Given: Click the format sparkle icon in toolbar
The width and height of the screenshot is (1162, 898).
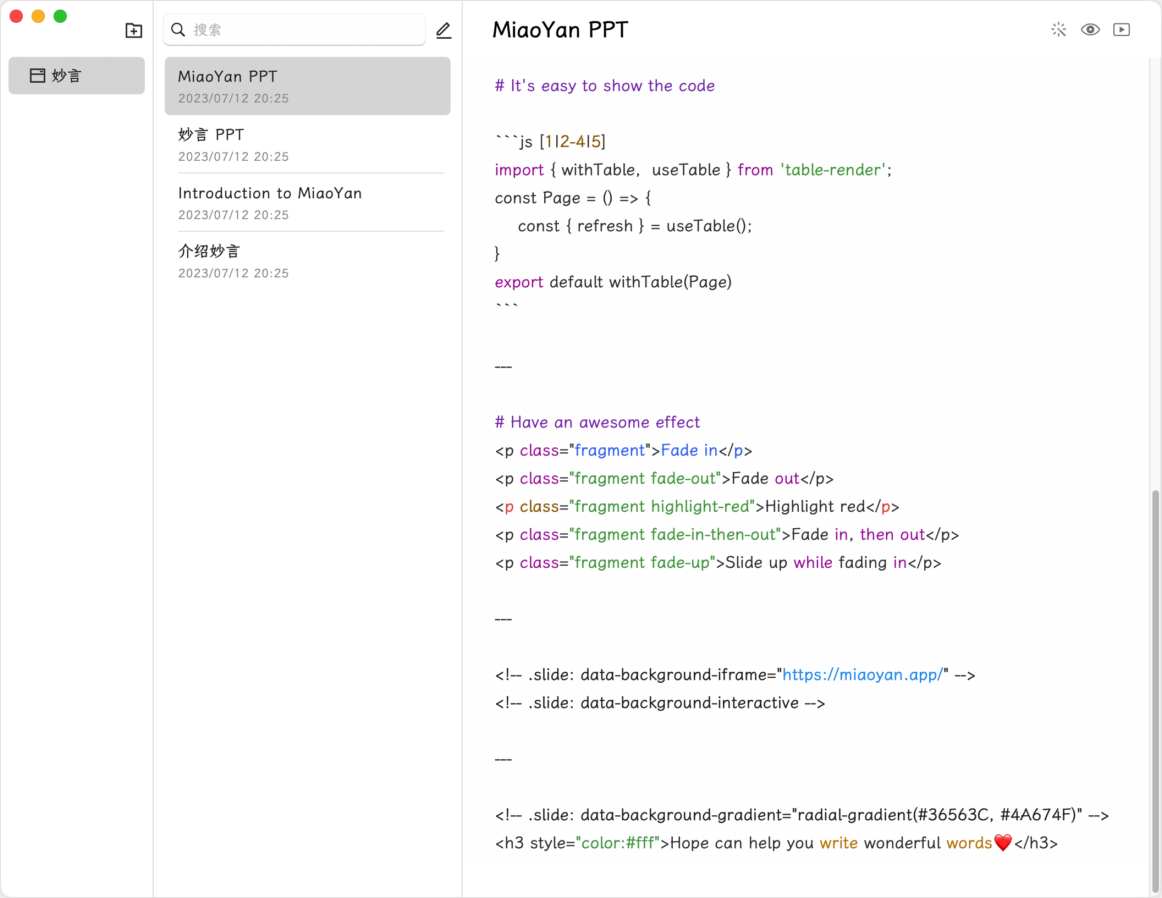Looking at the screenshot, I should [1058, 30].
